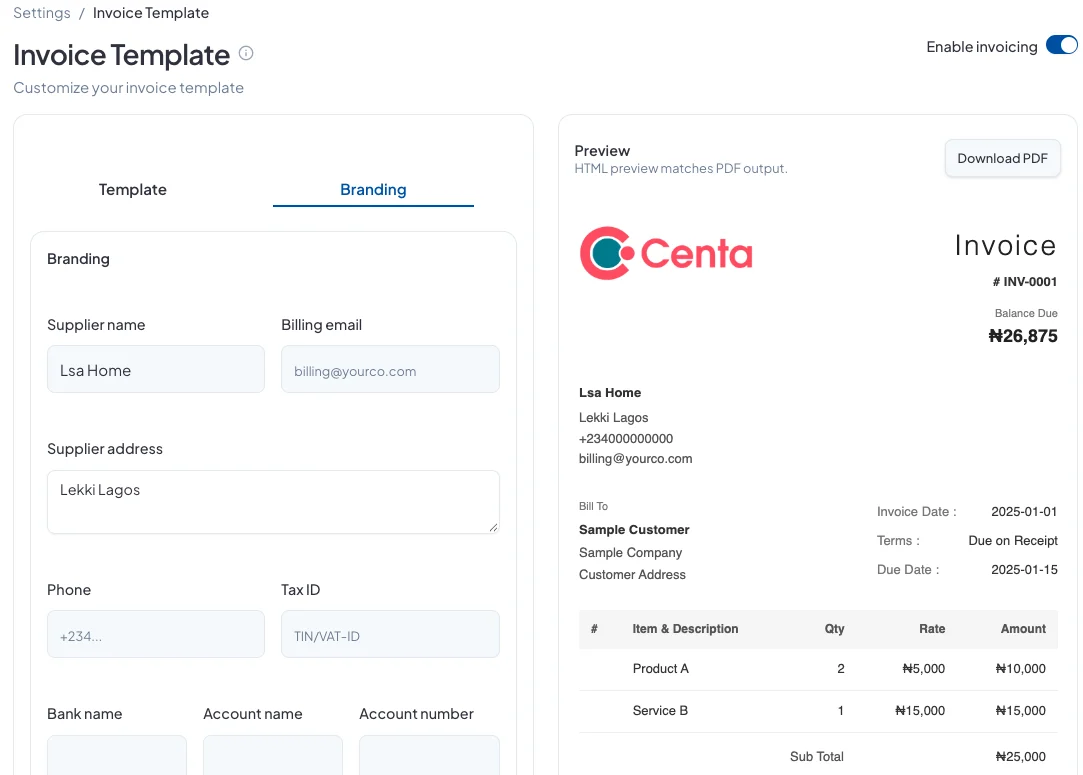
Task: Click 'Lekki Lagos' in invoice preview
Action: pos(613,418)
